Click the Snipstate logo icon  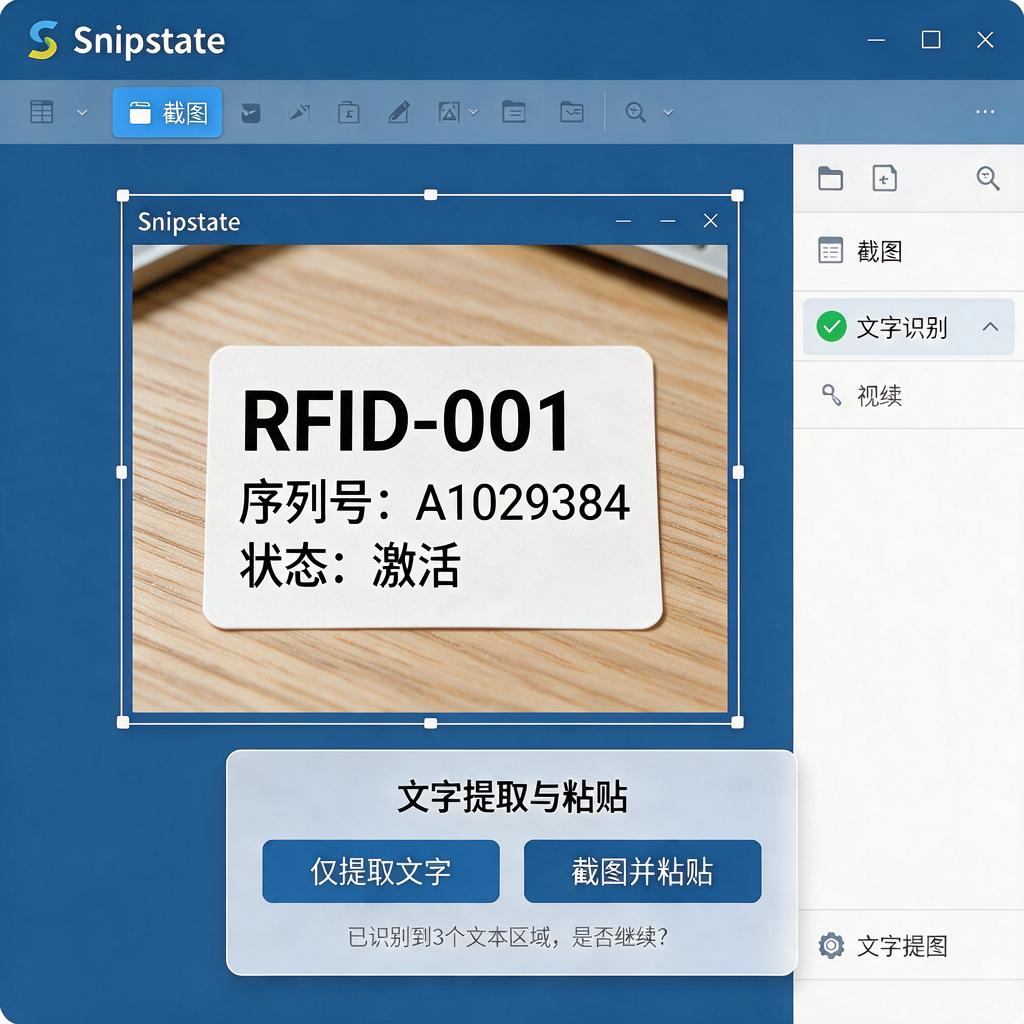(43, 40)
